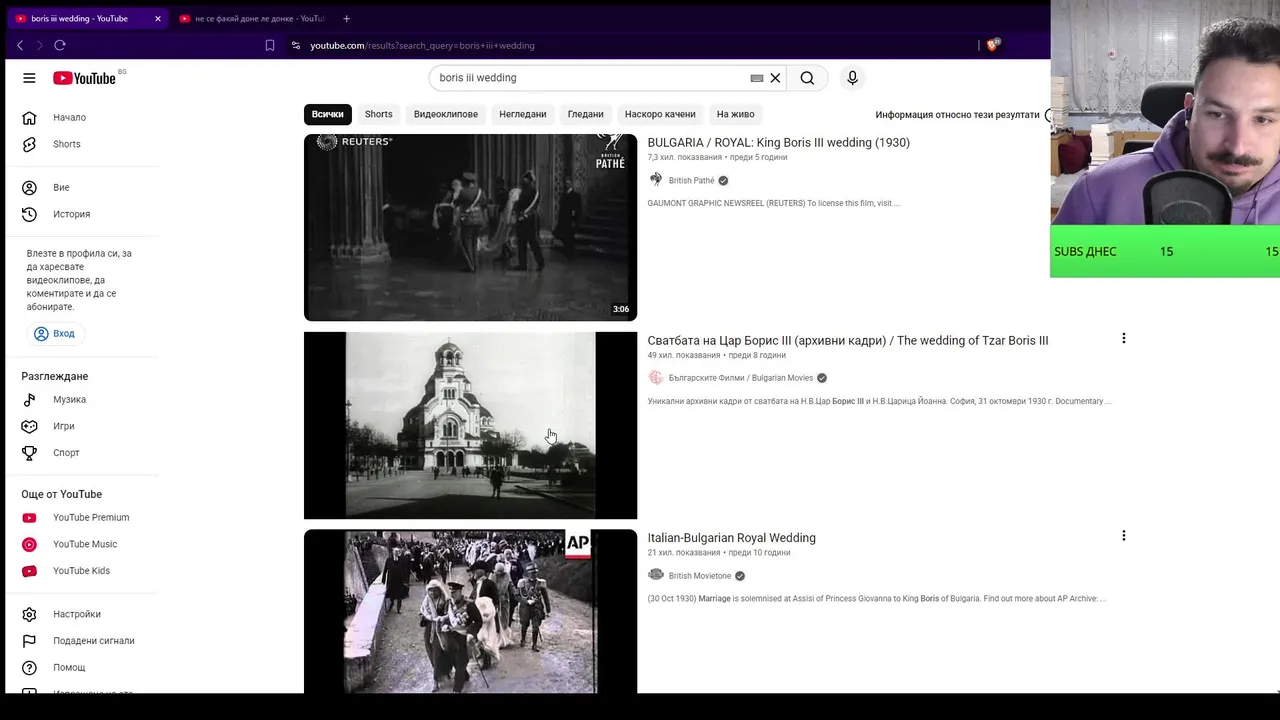Click the search magnifier button
Viewport: 1280px width, 720px height.
(x=807, y=78)
